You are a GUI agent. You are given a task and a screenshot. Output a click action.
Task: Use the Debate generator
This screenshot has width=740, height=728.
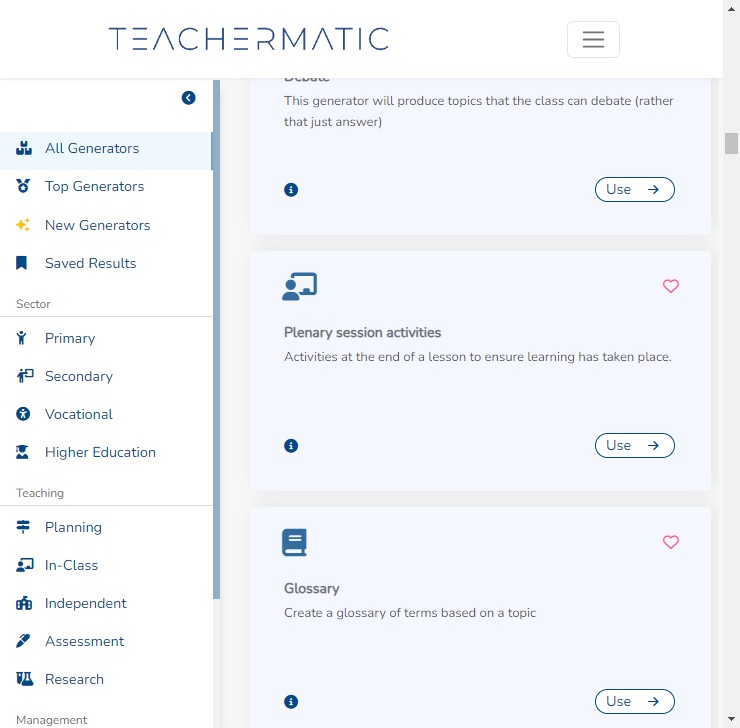(634, 190)
